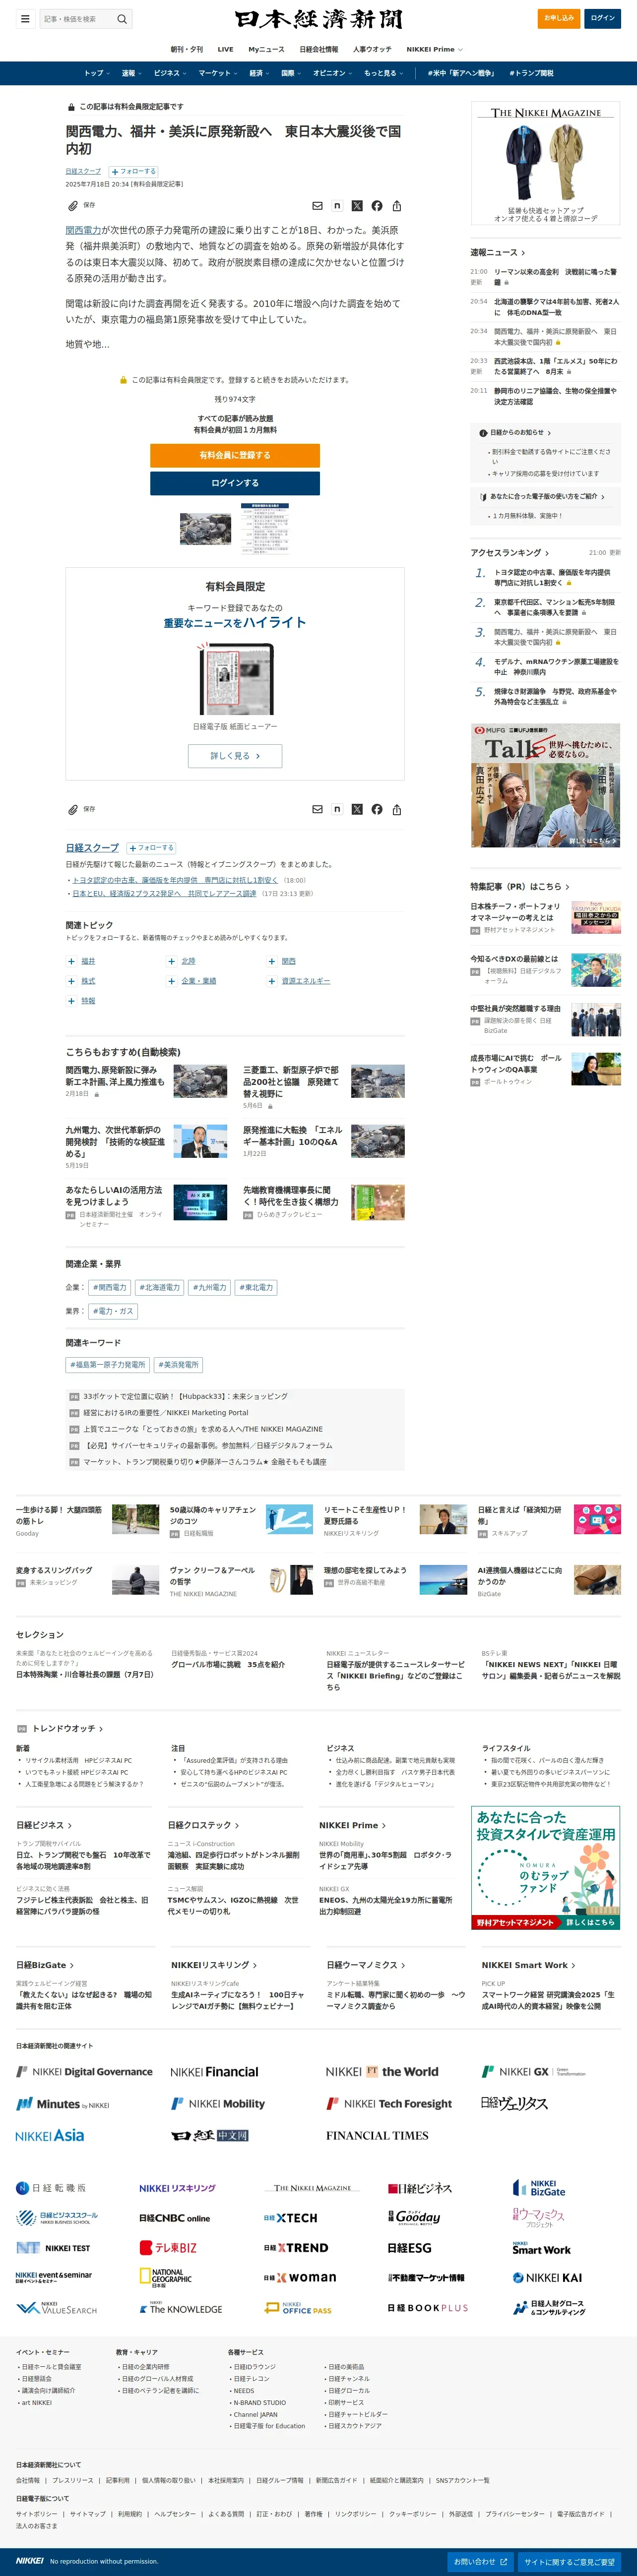Open 日経xTECH logo link
The width and height of the screenshot is (637, 2576).
click(x=291, y=2217)
